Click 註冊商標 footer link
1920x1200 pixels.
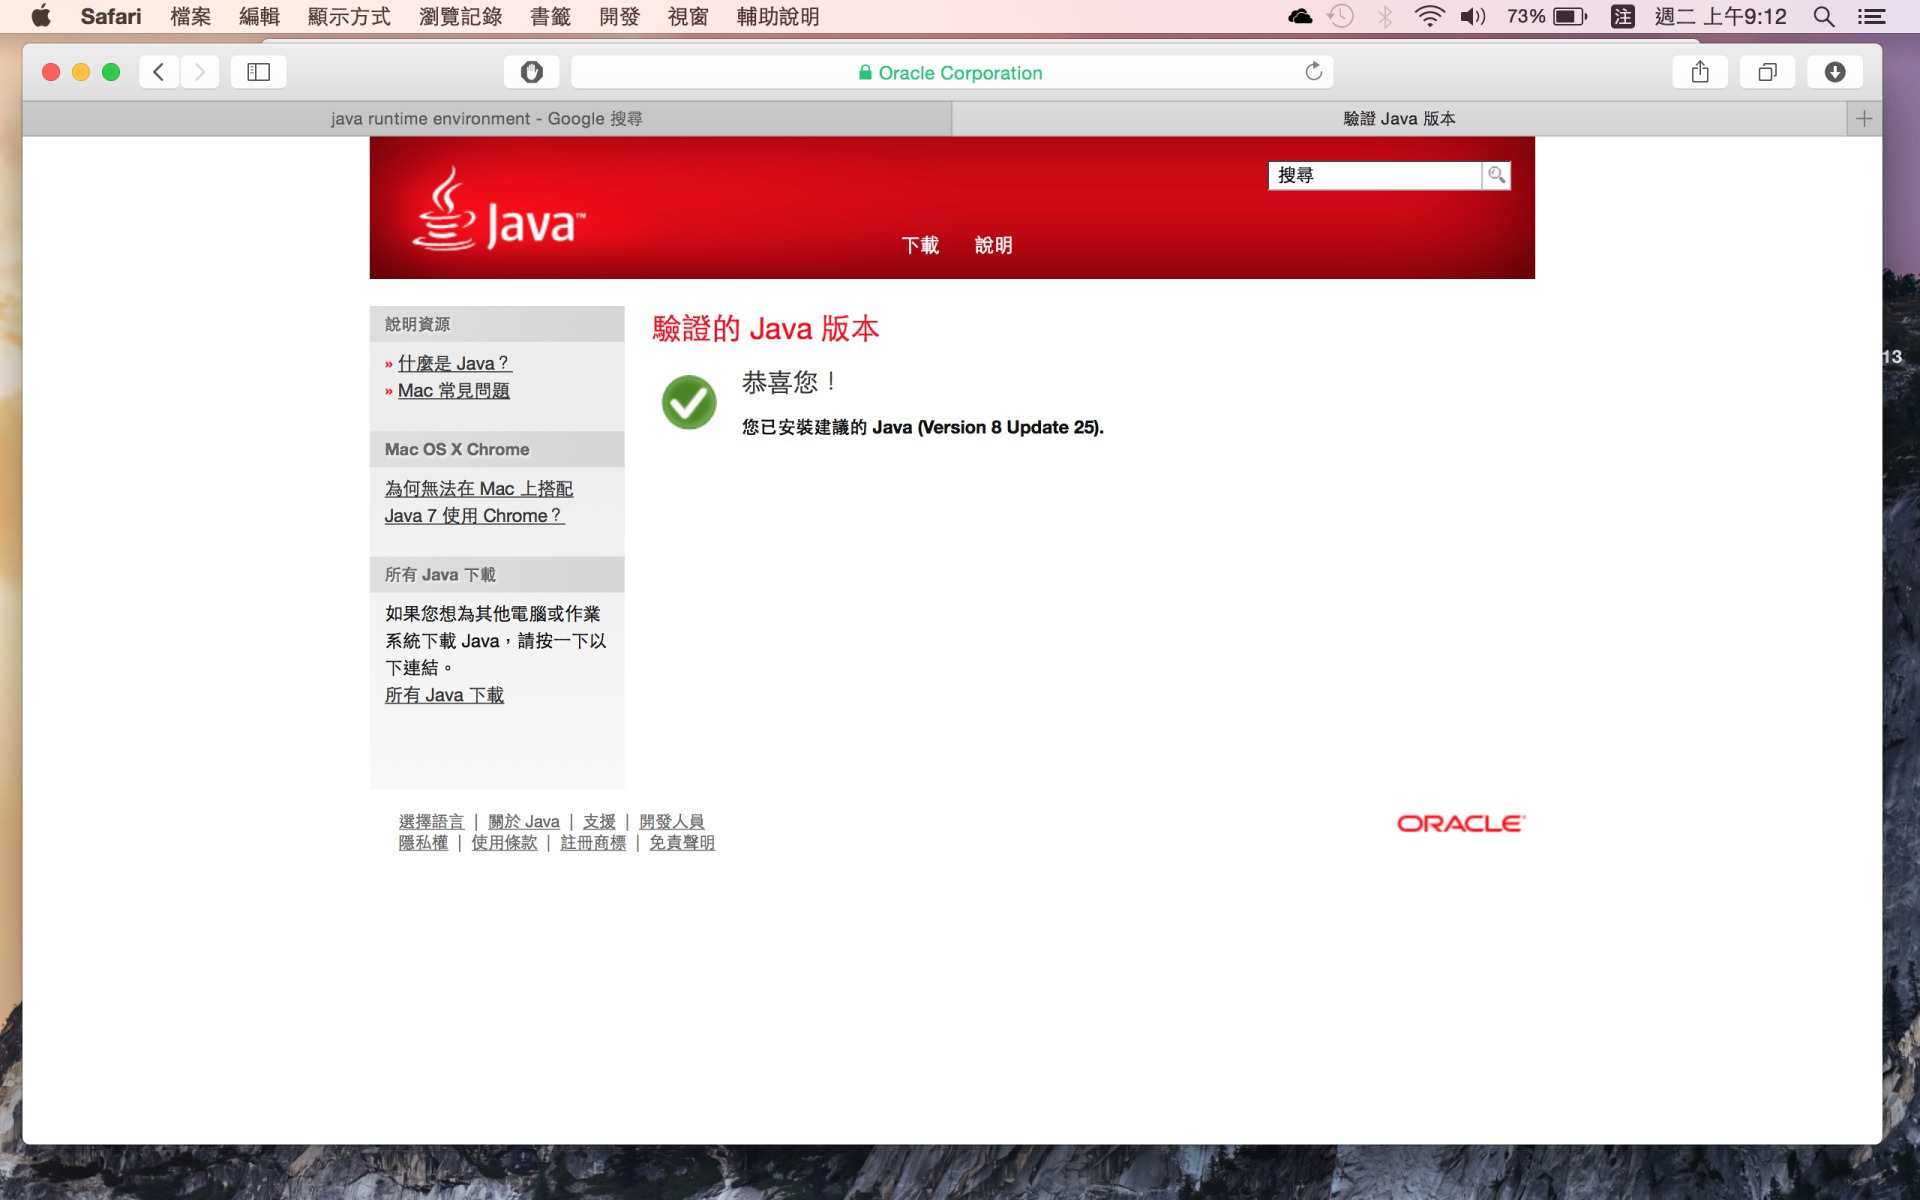coord(593,843)
